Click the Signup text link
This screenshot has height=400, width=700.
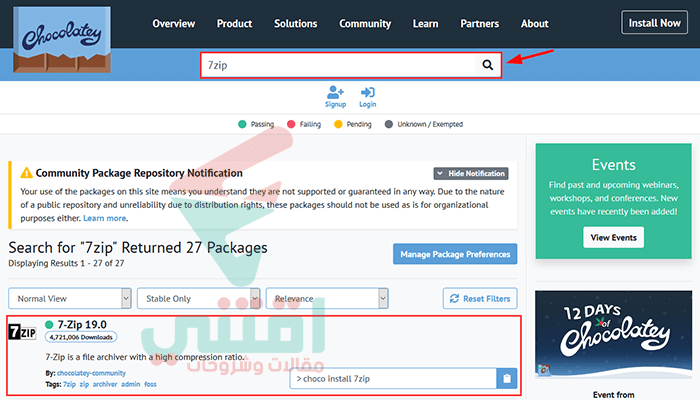[335, 104]
